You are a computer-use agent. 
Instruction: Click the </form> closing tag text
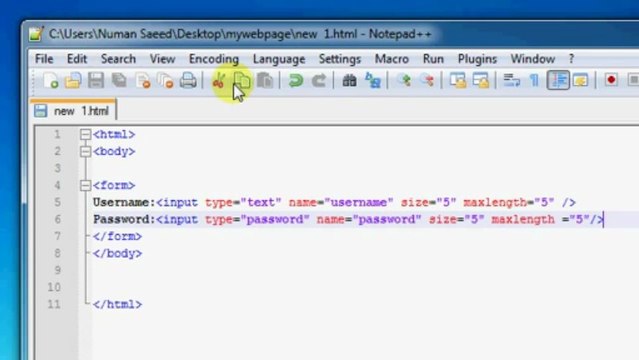[117, 236]
